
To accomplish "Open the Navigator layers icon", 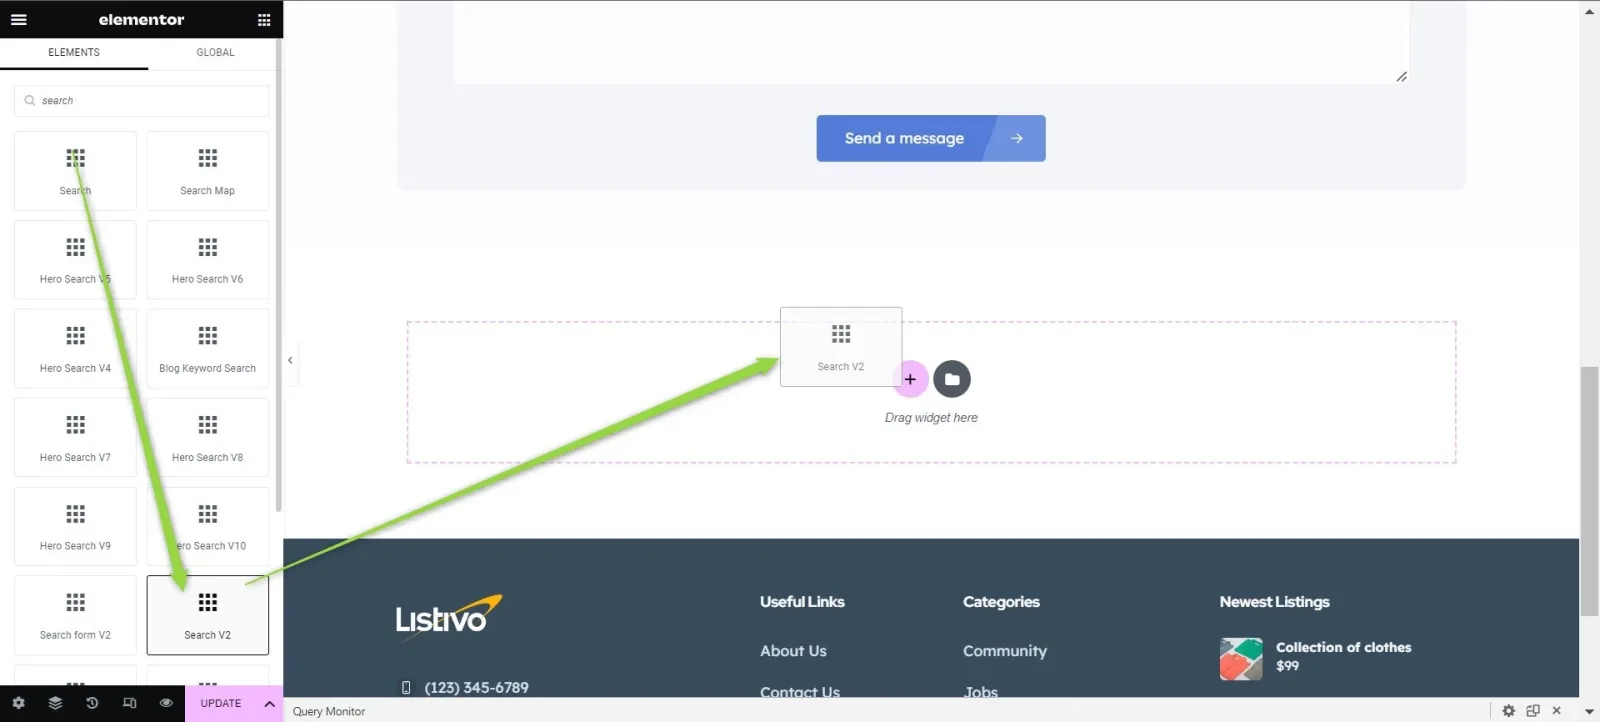I will click(x=55, y=703).
